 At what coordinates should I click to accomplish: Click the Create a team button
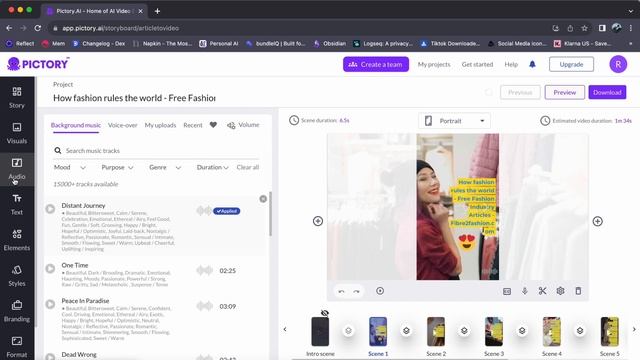376,64
